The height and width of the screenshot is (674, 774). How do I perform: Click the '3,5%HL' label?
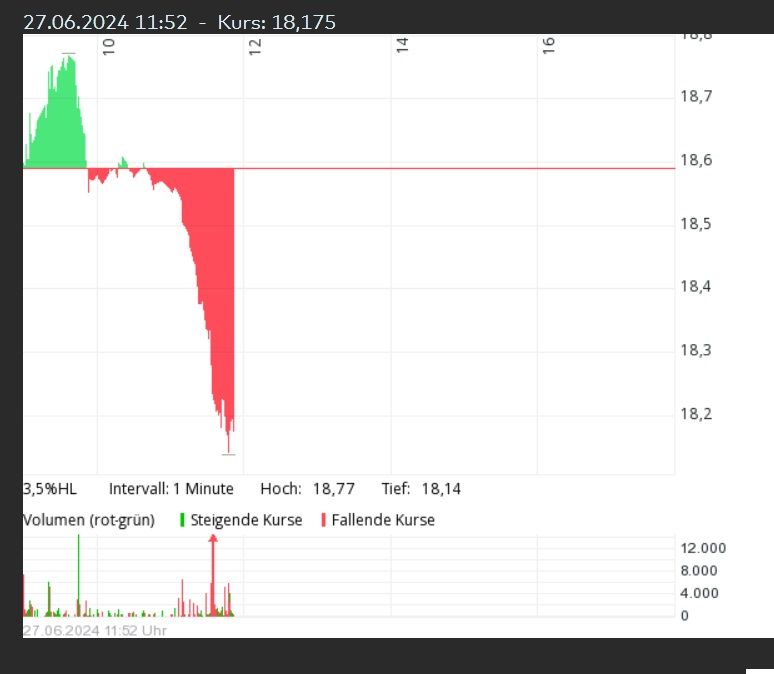(50, 489)
